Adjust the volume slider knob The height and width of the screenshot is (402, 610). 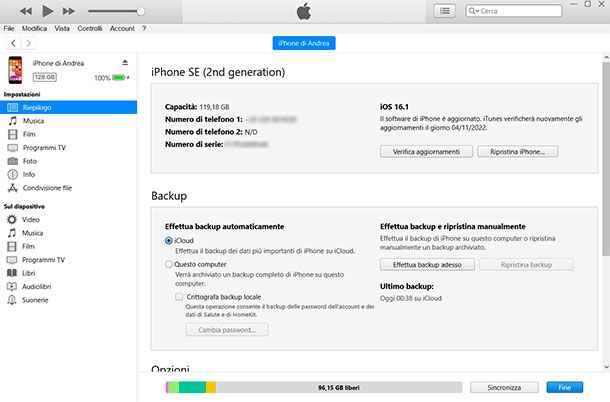click(141, 11)
